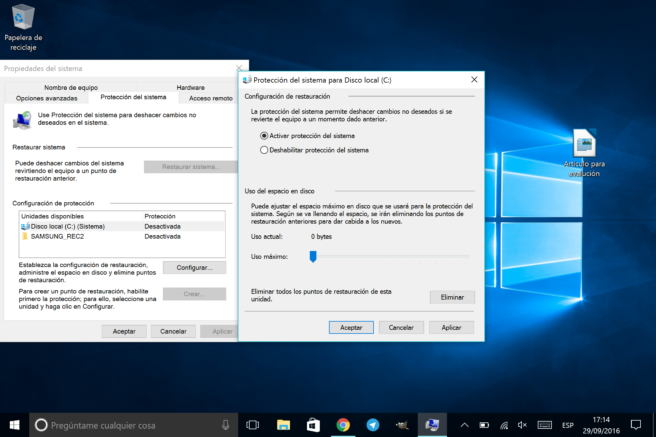Launch Google Chrome from the taskbar
This screenshot has height=437, width=656.
pyautogui.click(x=343, y=425)
